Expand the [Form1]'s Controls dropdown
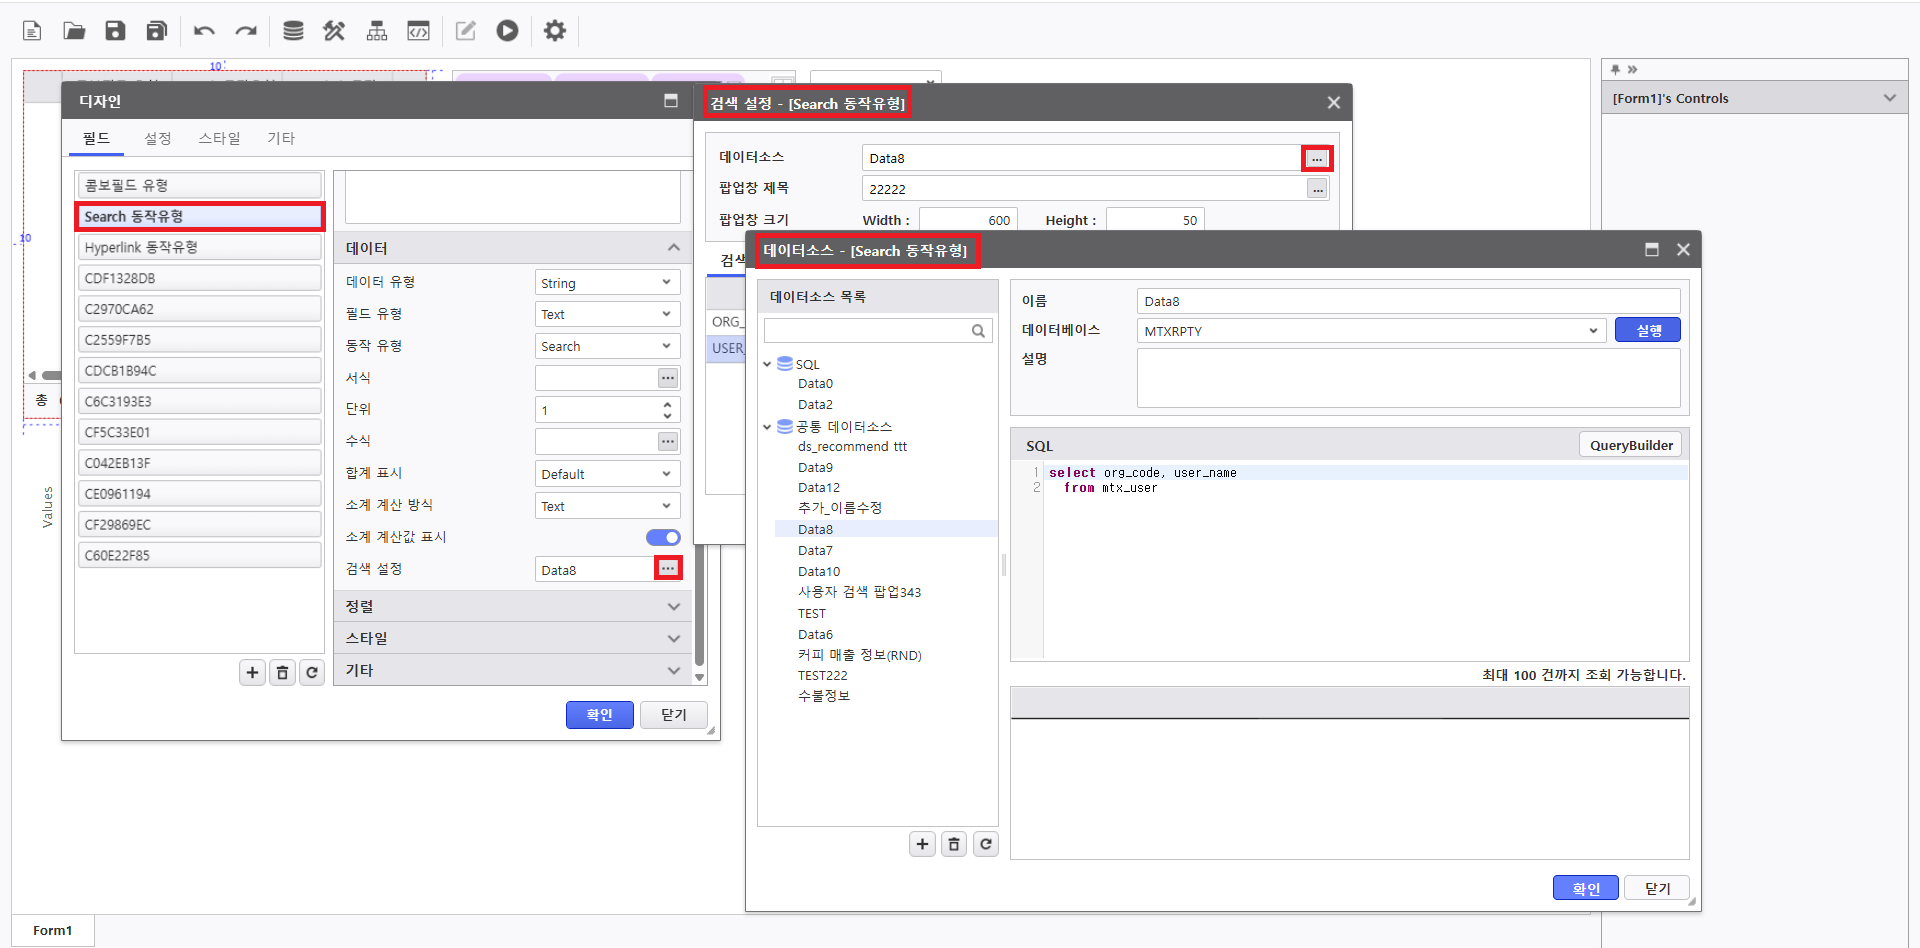 1889,98
